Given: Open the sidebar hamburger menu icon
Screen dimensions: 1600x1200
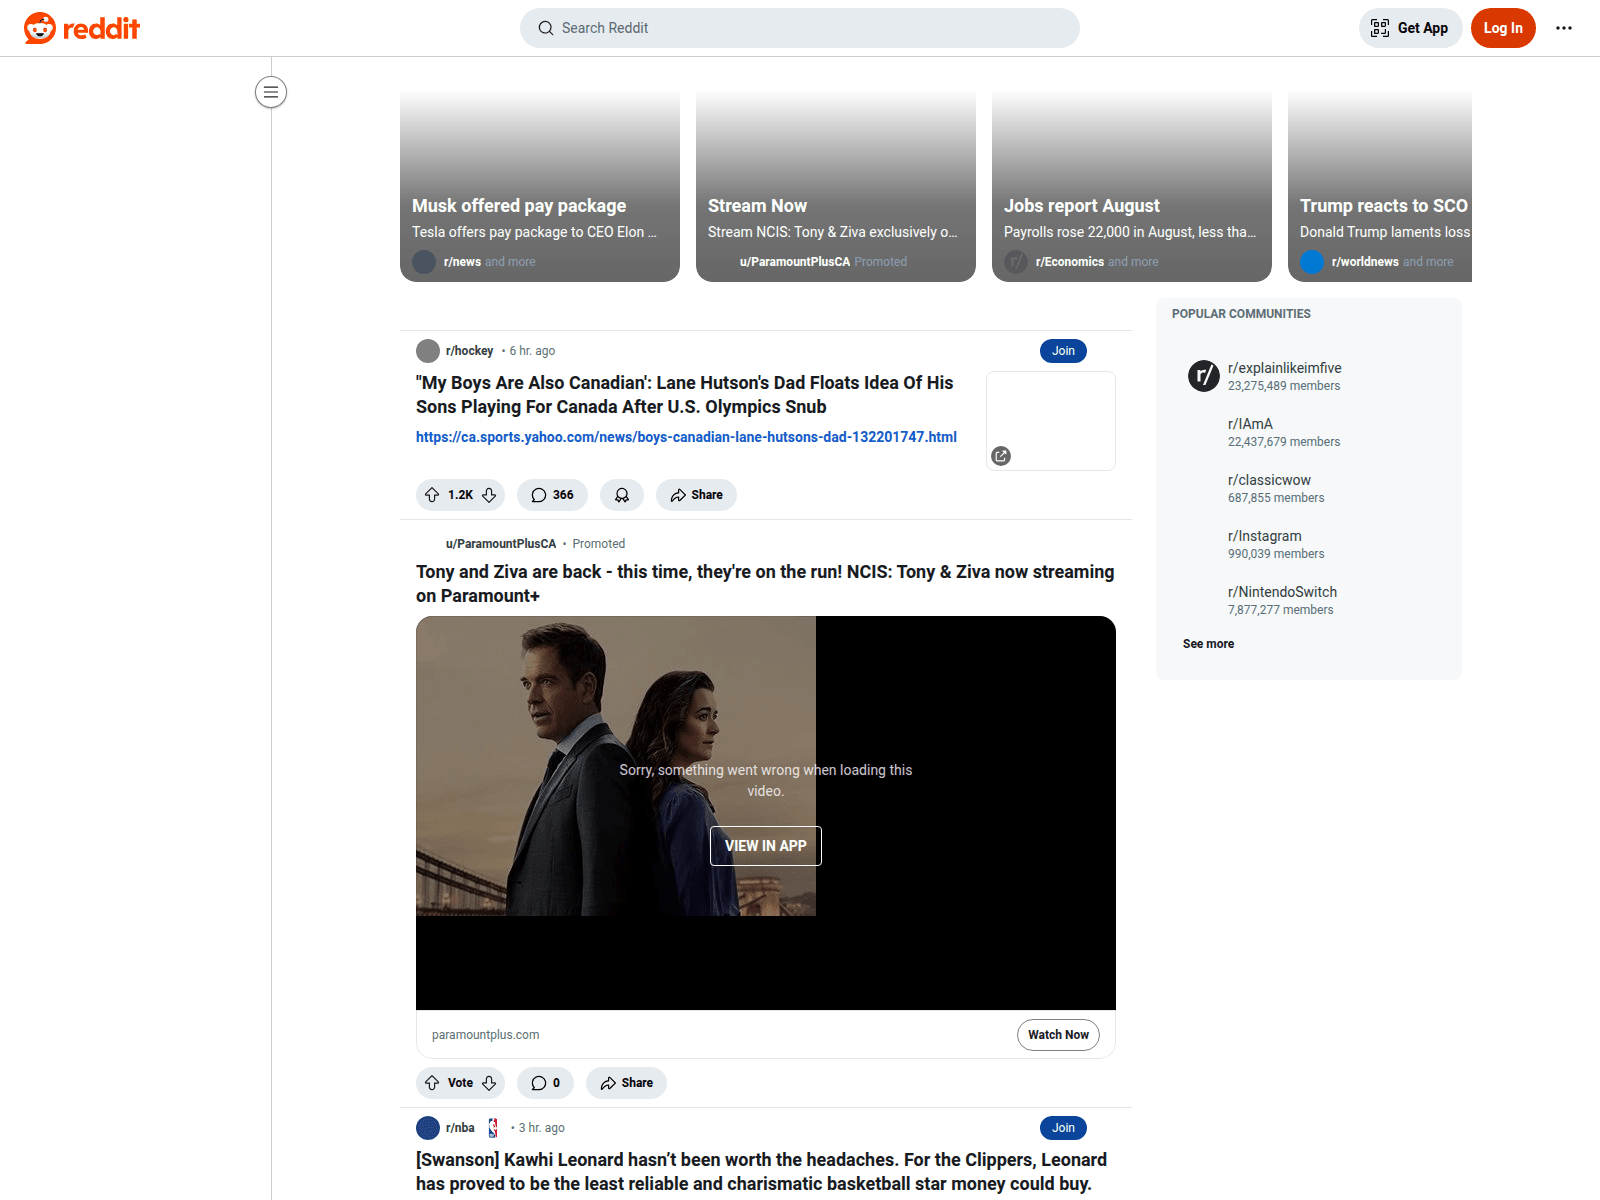Looking at the screenshot, I should 271,92.
